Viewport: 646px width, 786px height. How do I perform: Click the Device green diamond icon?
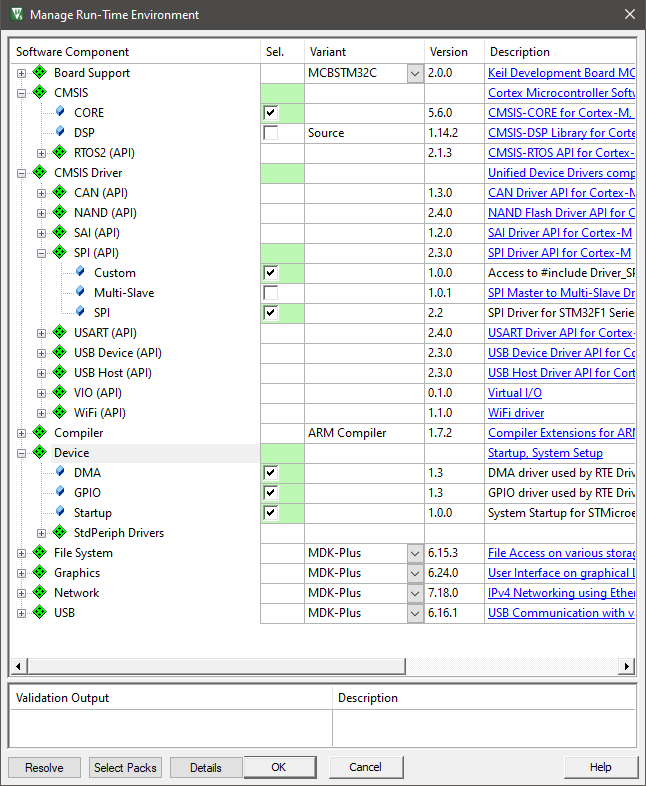pyautogui.click(x=40, y=452)
